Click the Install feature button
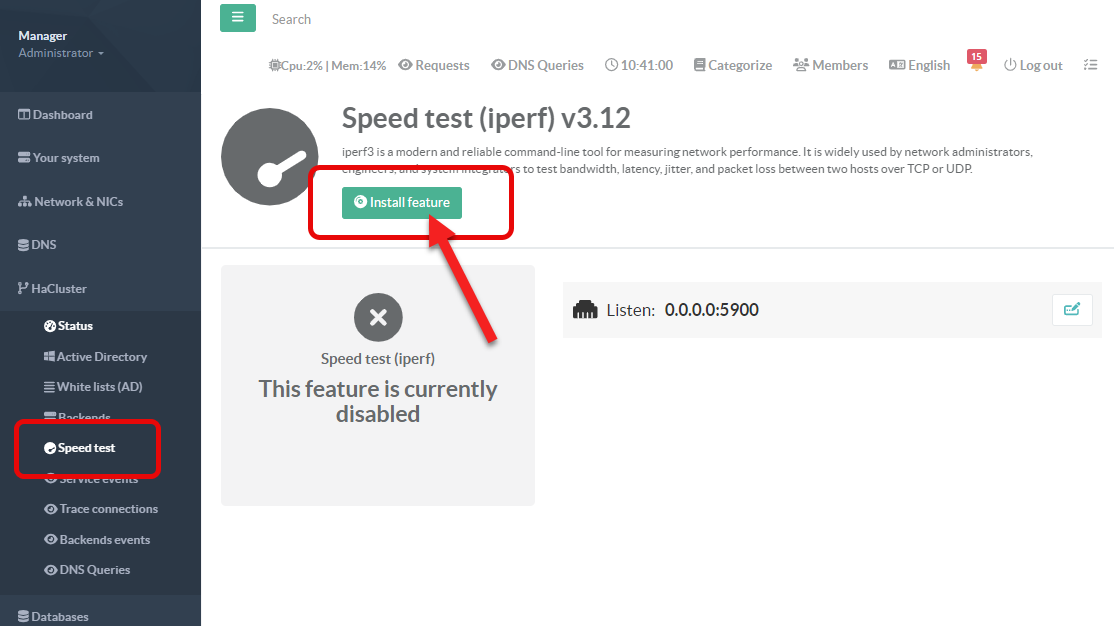Screen dimensions: 1114x626 tap(402, 202)
